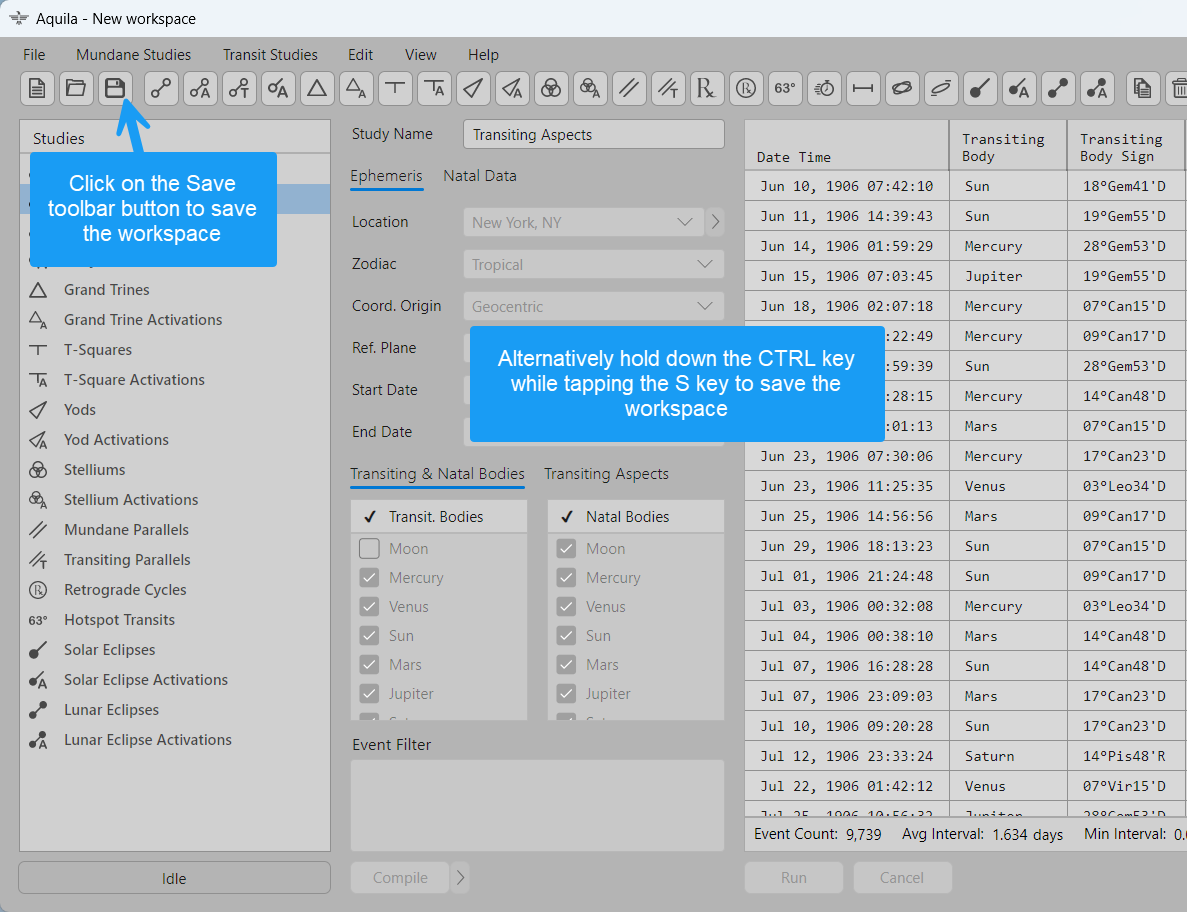Uncheck the natal Moon checkbox
The height and width of the screenshot is (912, 1187).
[566, 548]
